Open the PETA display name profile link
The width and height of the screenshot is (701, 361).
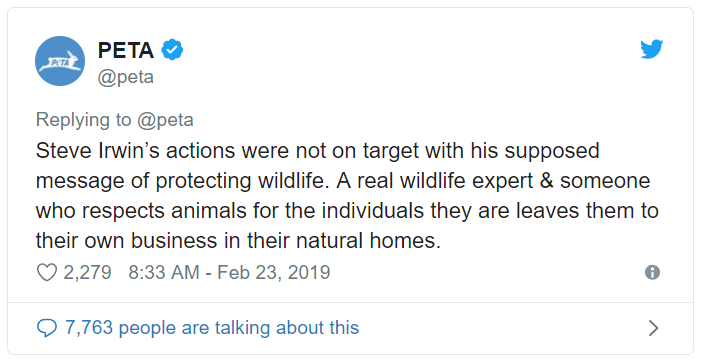pyautogui.click(x=126, y=50)
